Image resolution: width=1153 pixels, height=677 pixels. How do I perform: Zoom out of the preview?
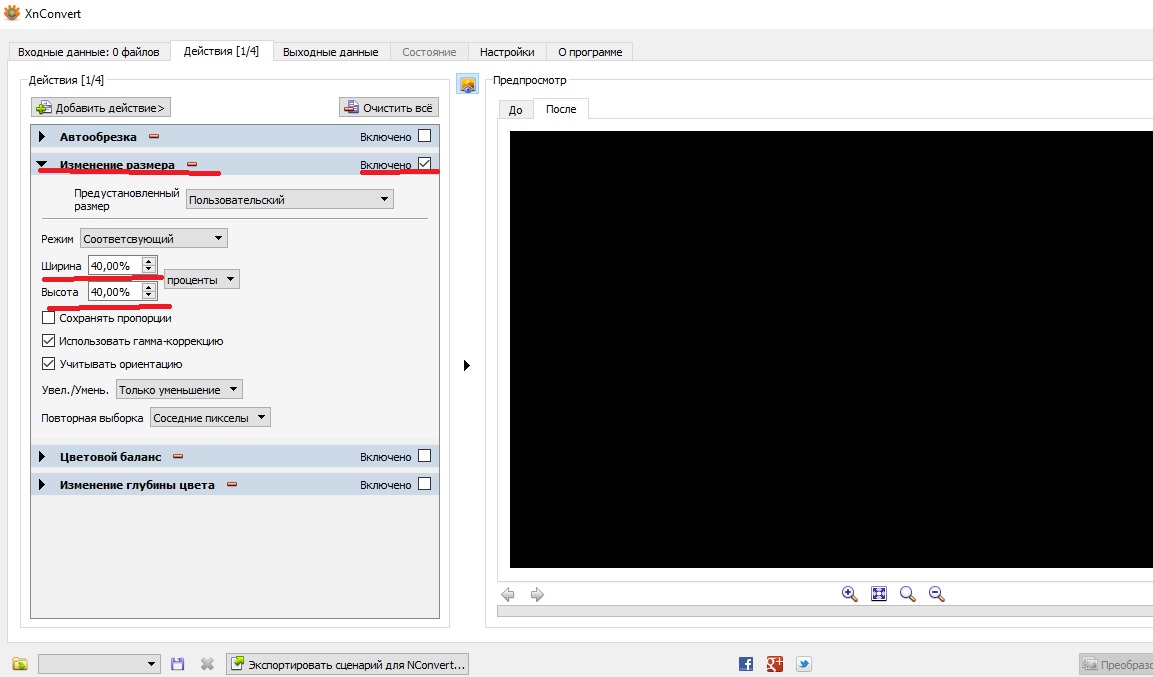point(936,594)
